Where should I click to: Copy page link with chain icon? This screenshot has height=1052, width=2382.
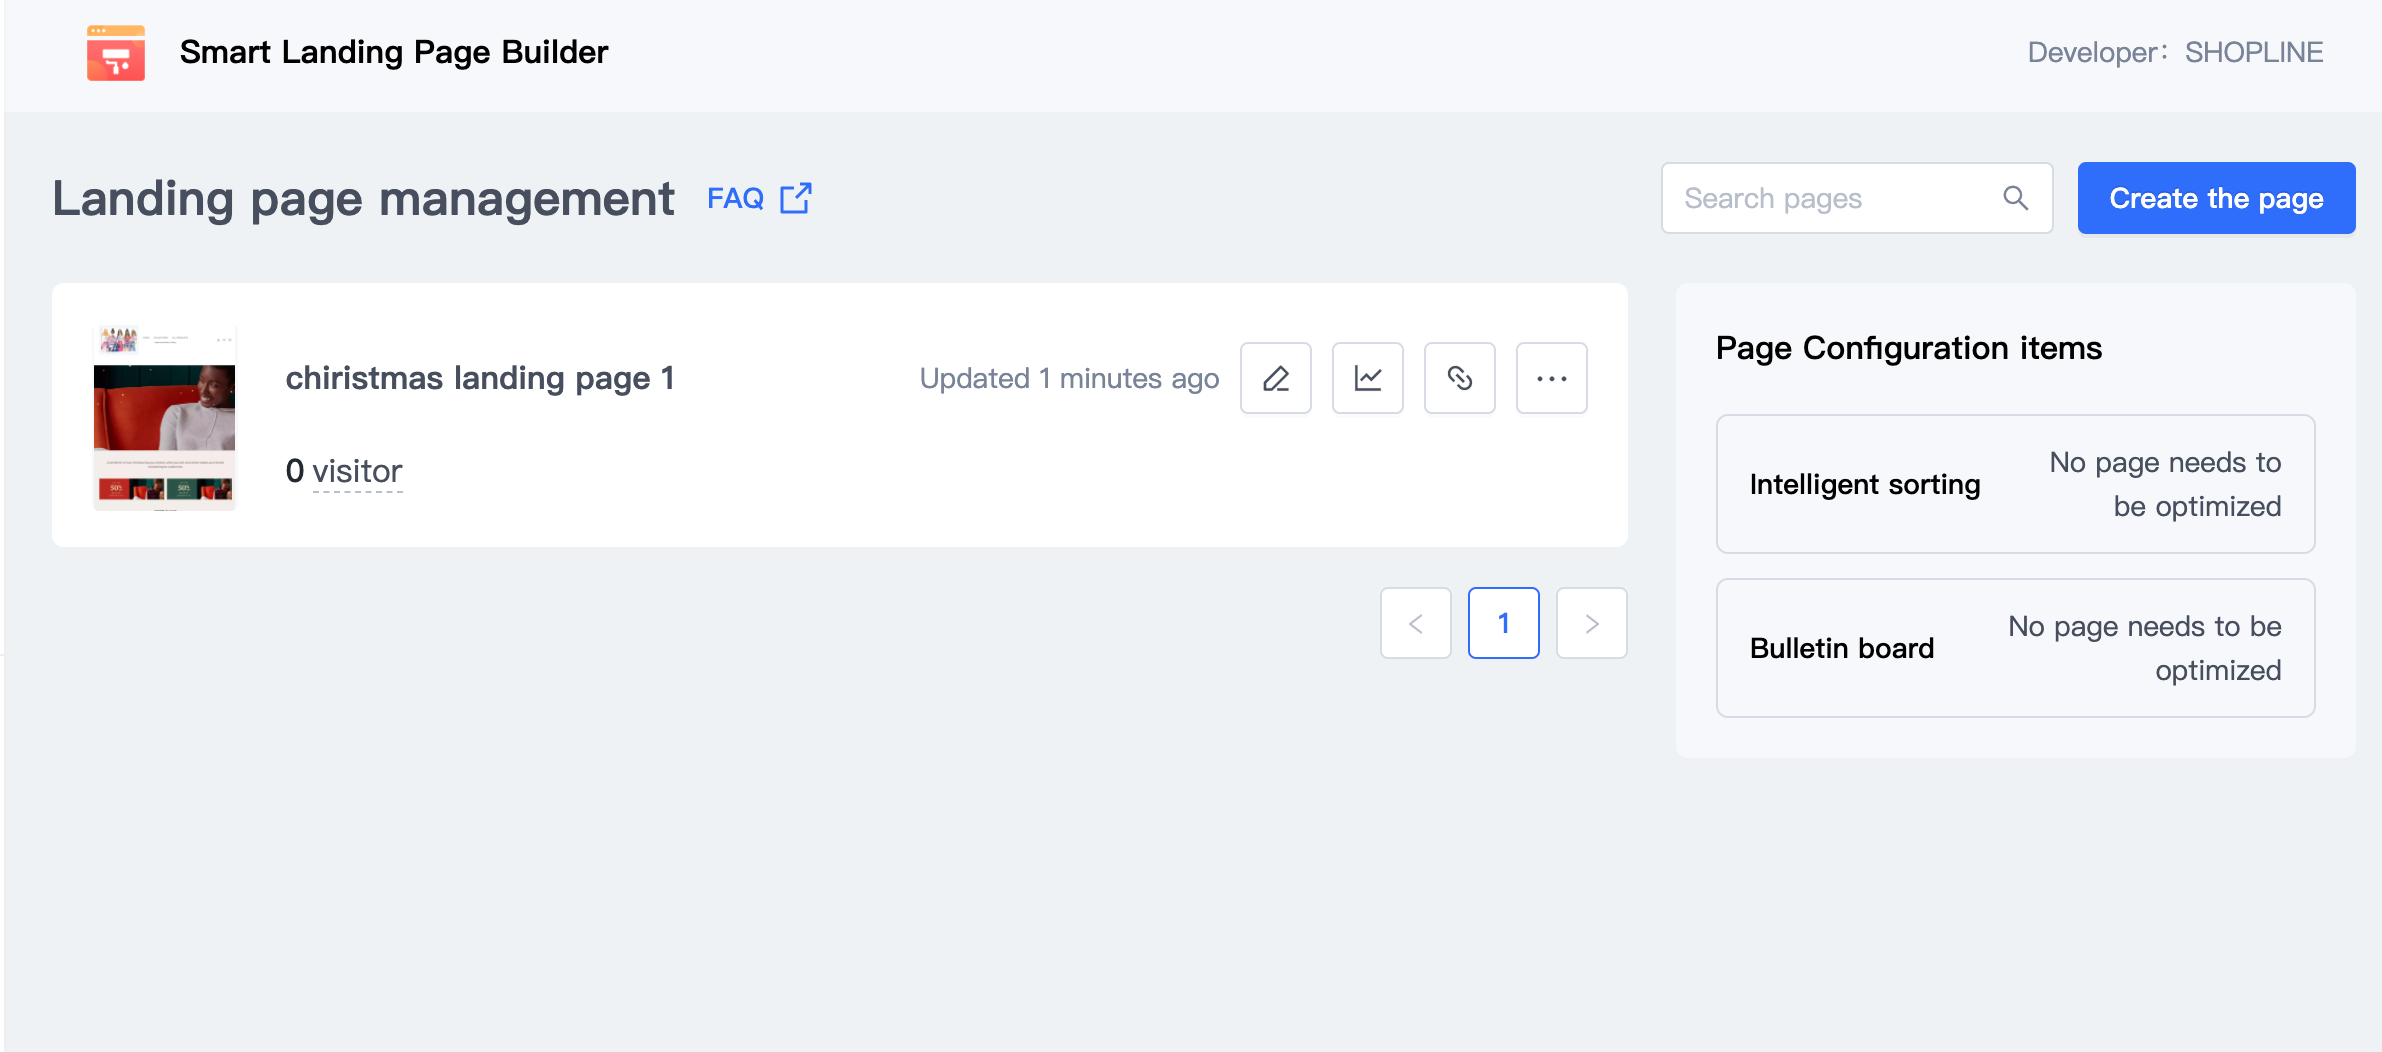point(1459,378)
